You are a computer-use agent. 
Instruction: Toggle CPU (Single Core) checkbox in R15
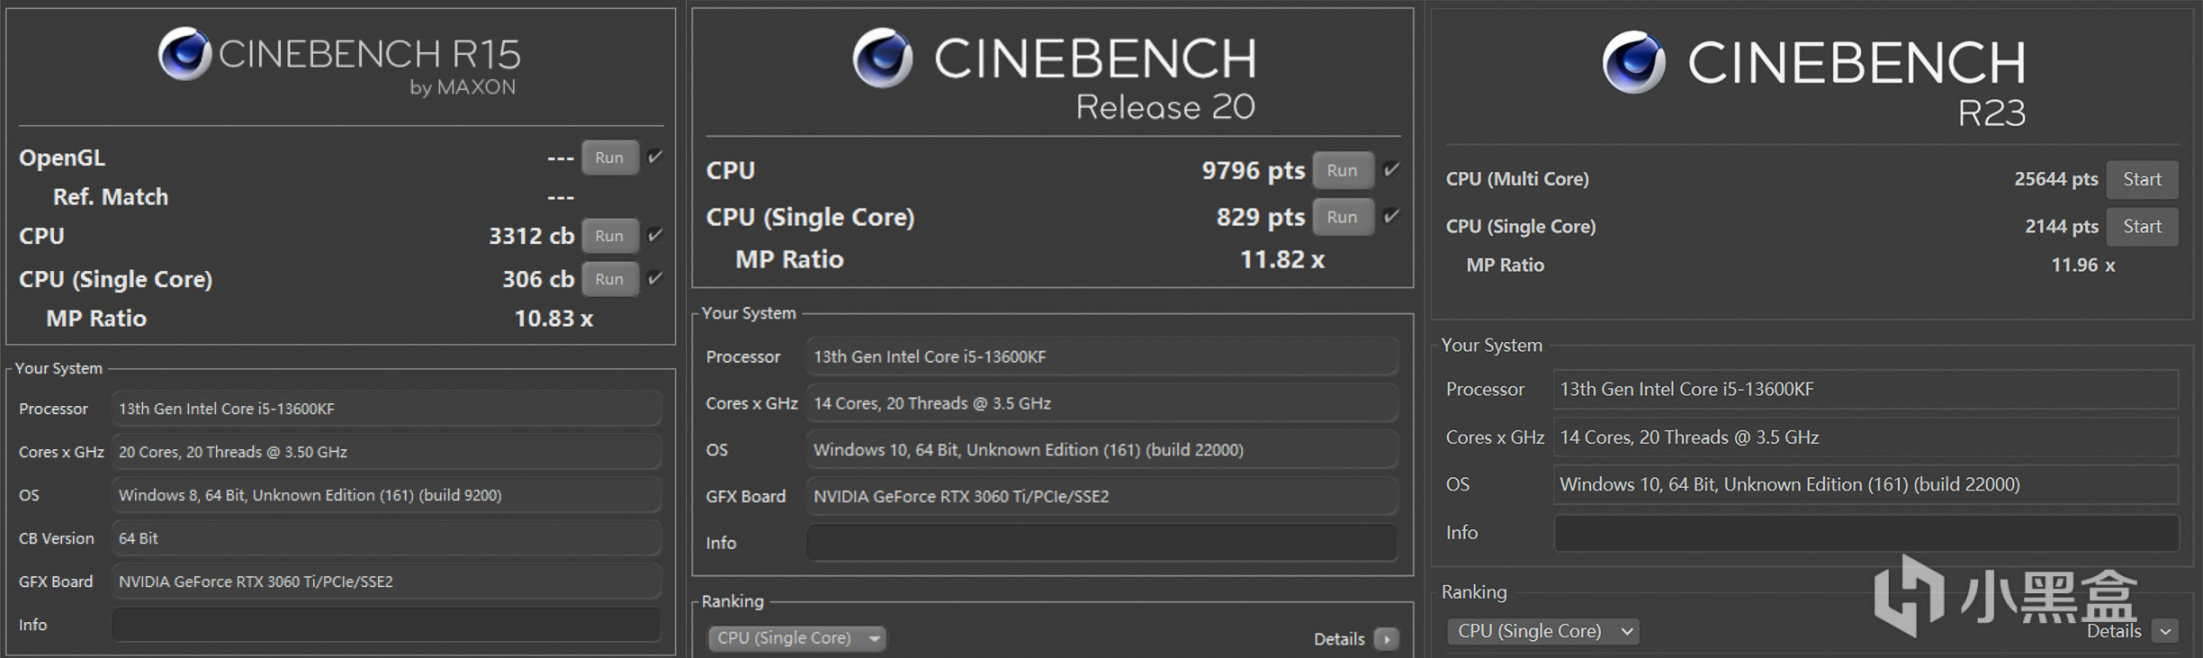655,278
